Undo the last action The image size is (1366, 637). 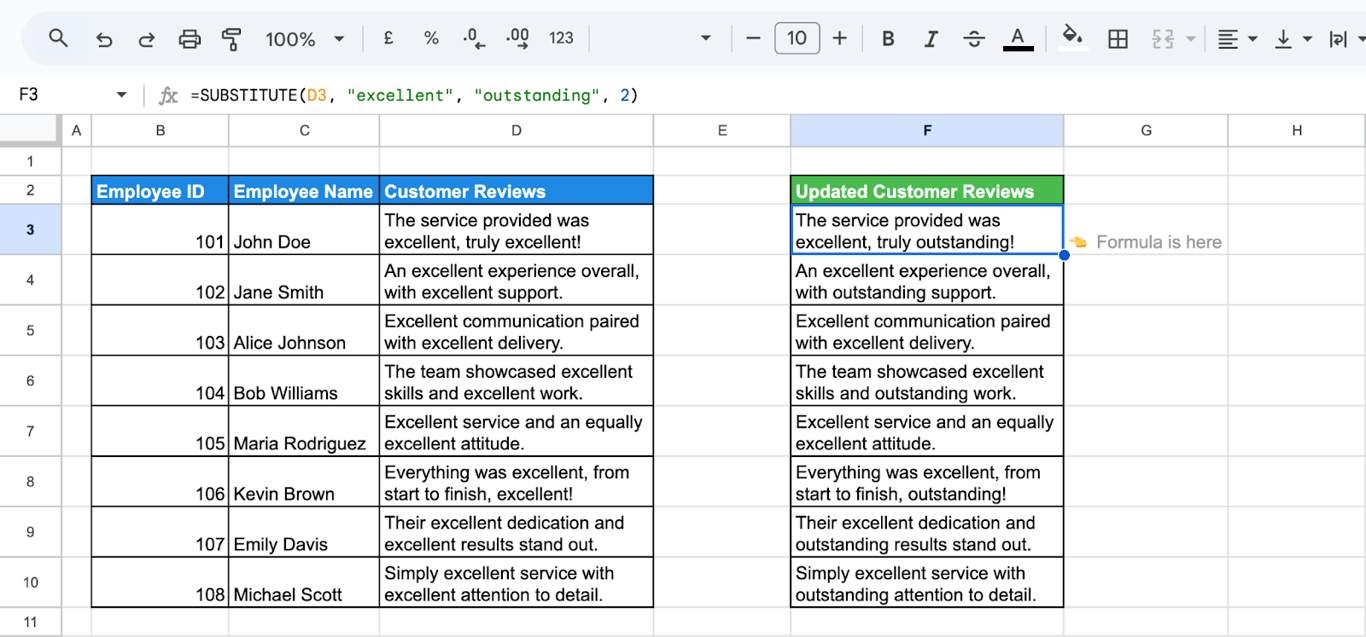pyautogui.click(x=104, y=39)
